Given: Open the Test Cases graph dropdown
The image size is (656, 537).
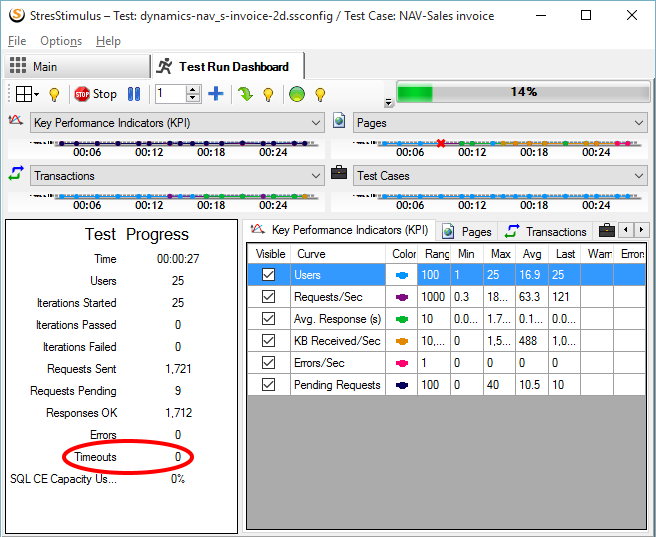Looking at the screenshot, I should pos(500,176).
